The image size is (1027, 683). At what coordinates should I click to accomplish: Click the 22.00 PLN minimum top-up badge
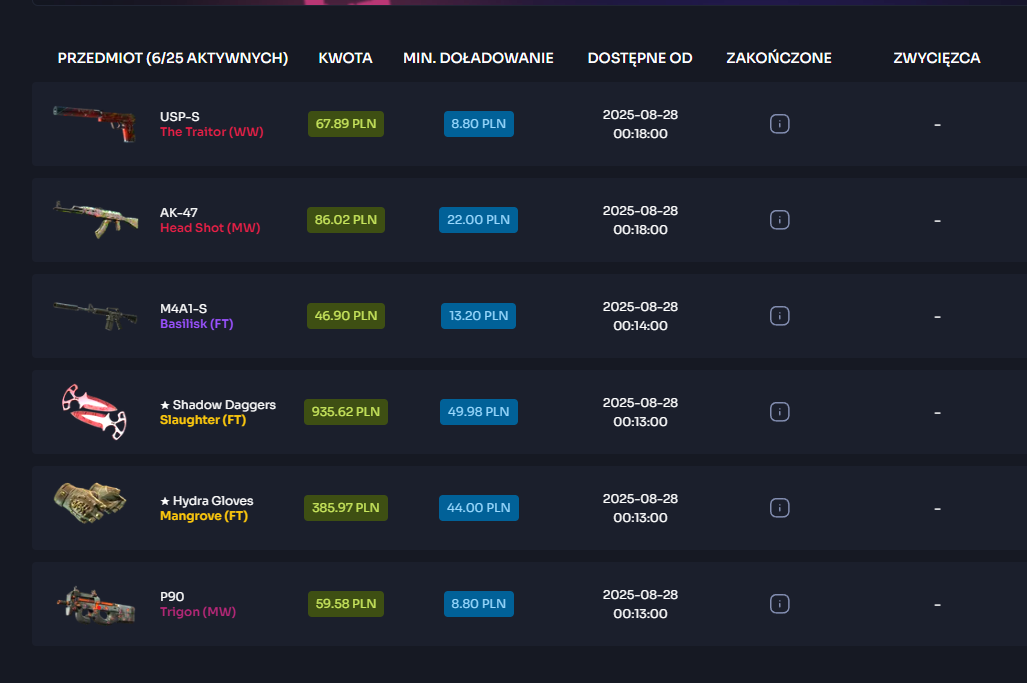click(479, 220)
